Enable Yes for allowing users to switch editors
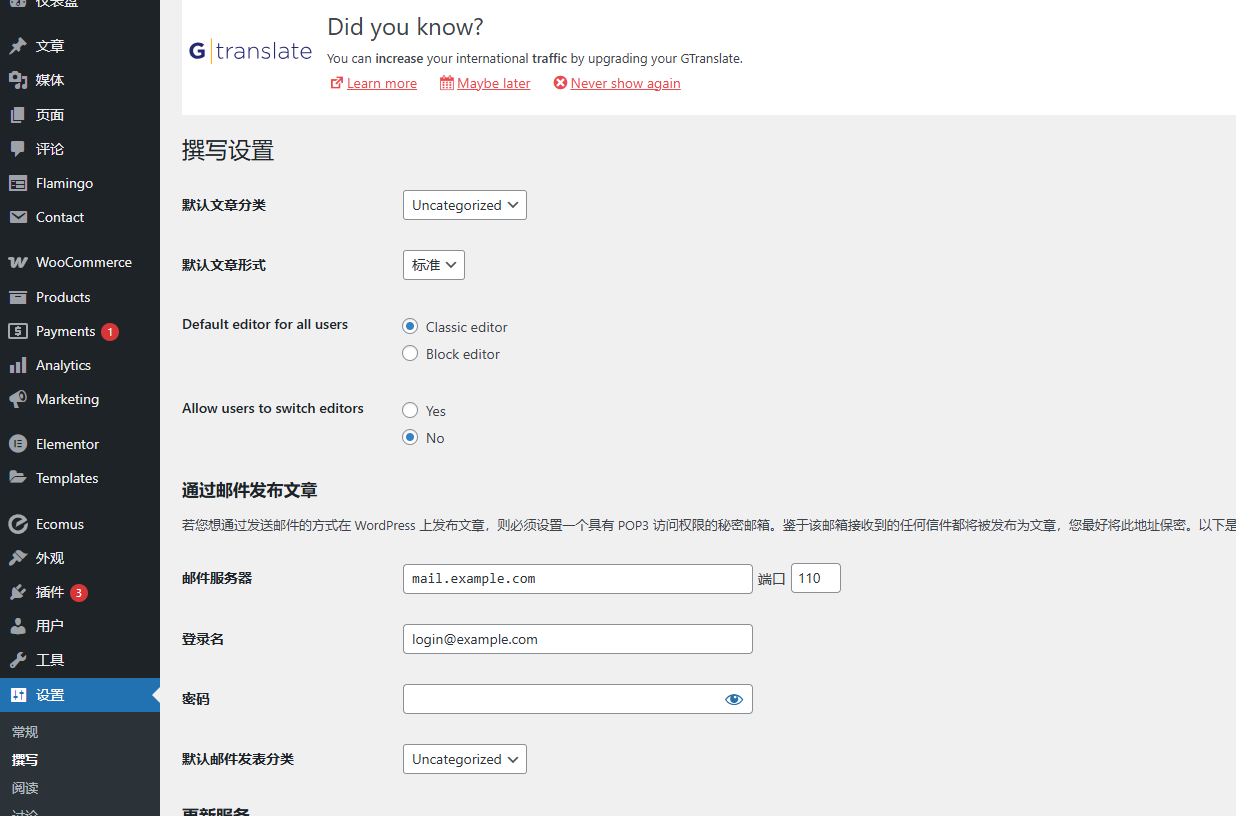This screenshot has height=816, width=1236. point(410,410)
